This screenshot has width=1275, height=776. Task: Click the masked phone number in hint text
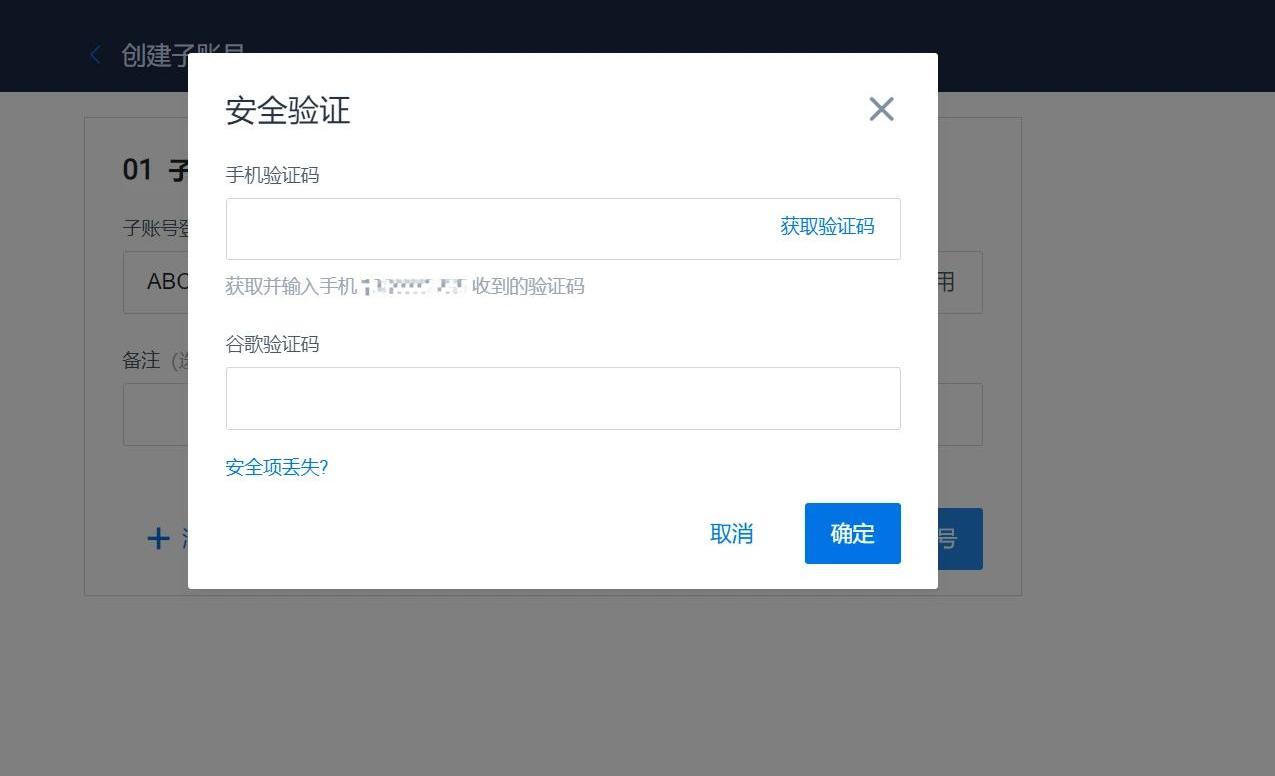(x=414, y=287)
